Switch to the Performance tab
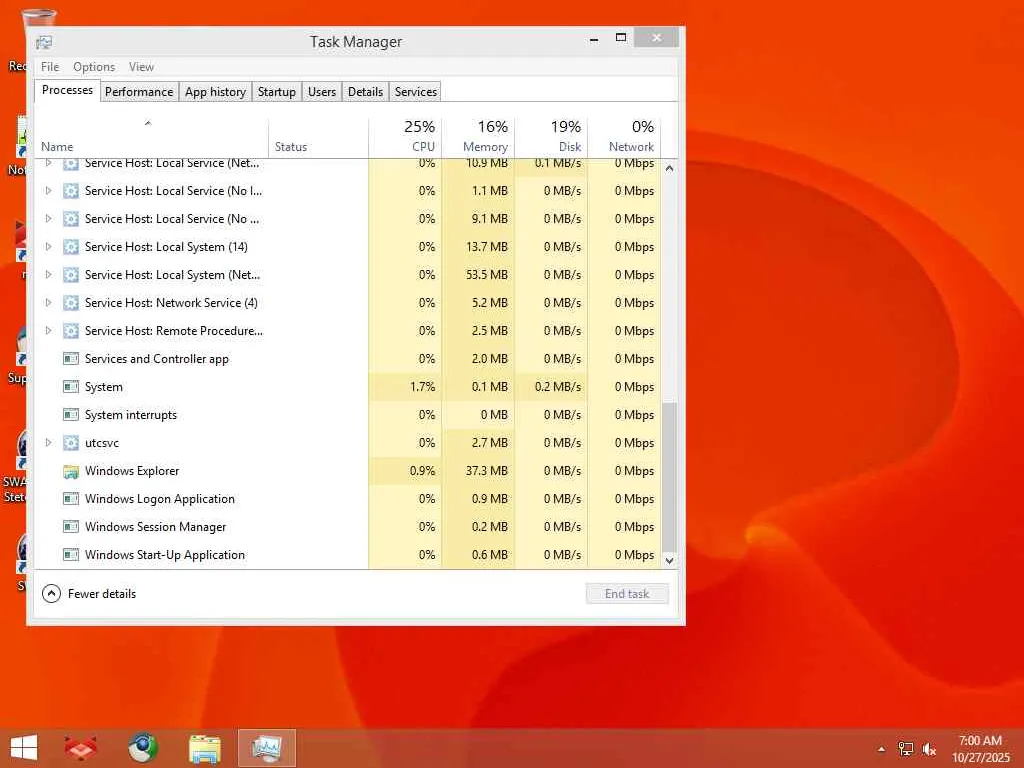The height and width of the screenshot is (768, 1024). 139,92
